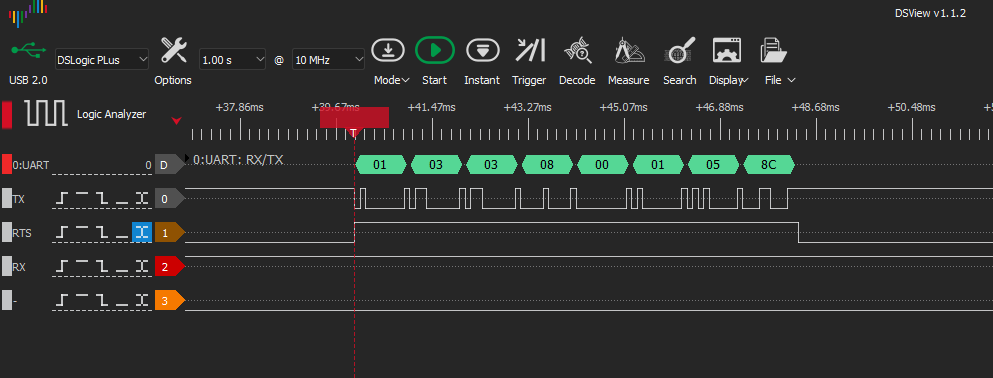
Task: Open the File menu icon
Action: pyautogui.click(x=773, y=50)
